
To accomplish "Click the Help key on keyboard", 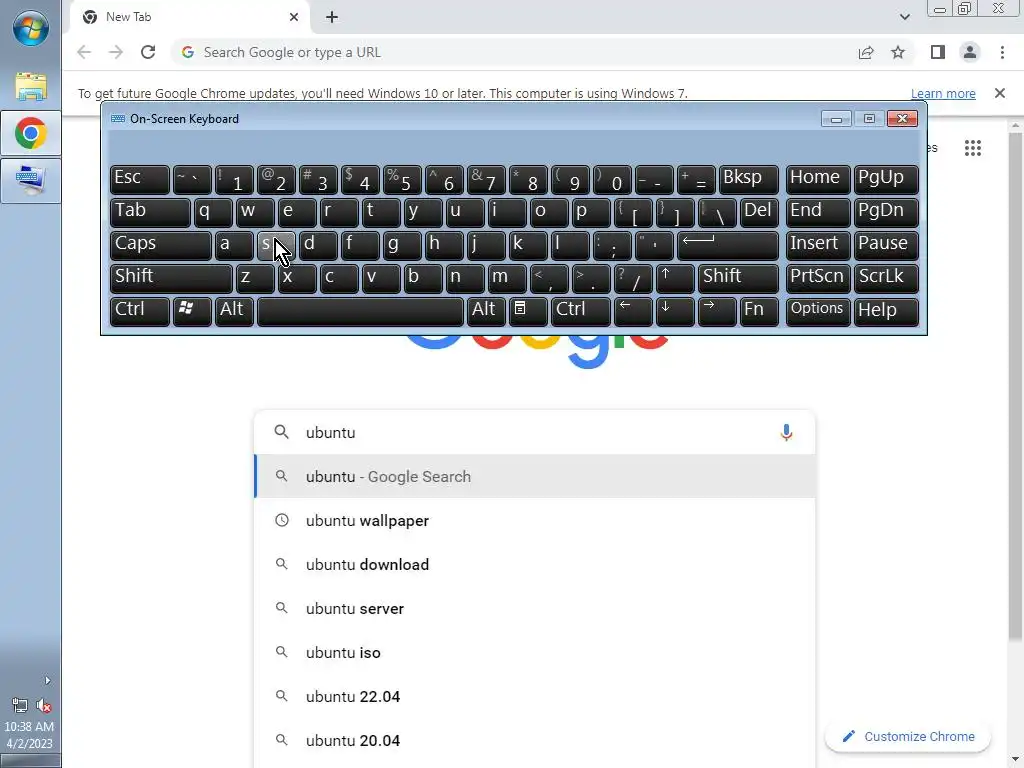I will [x=886, y=311].
